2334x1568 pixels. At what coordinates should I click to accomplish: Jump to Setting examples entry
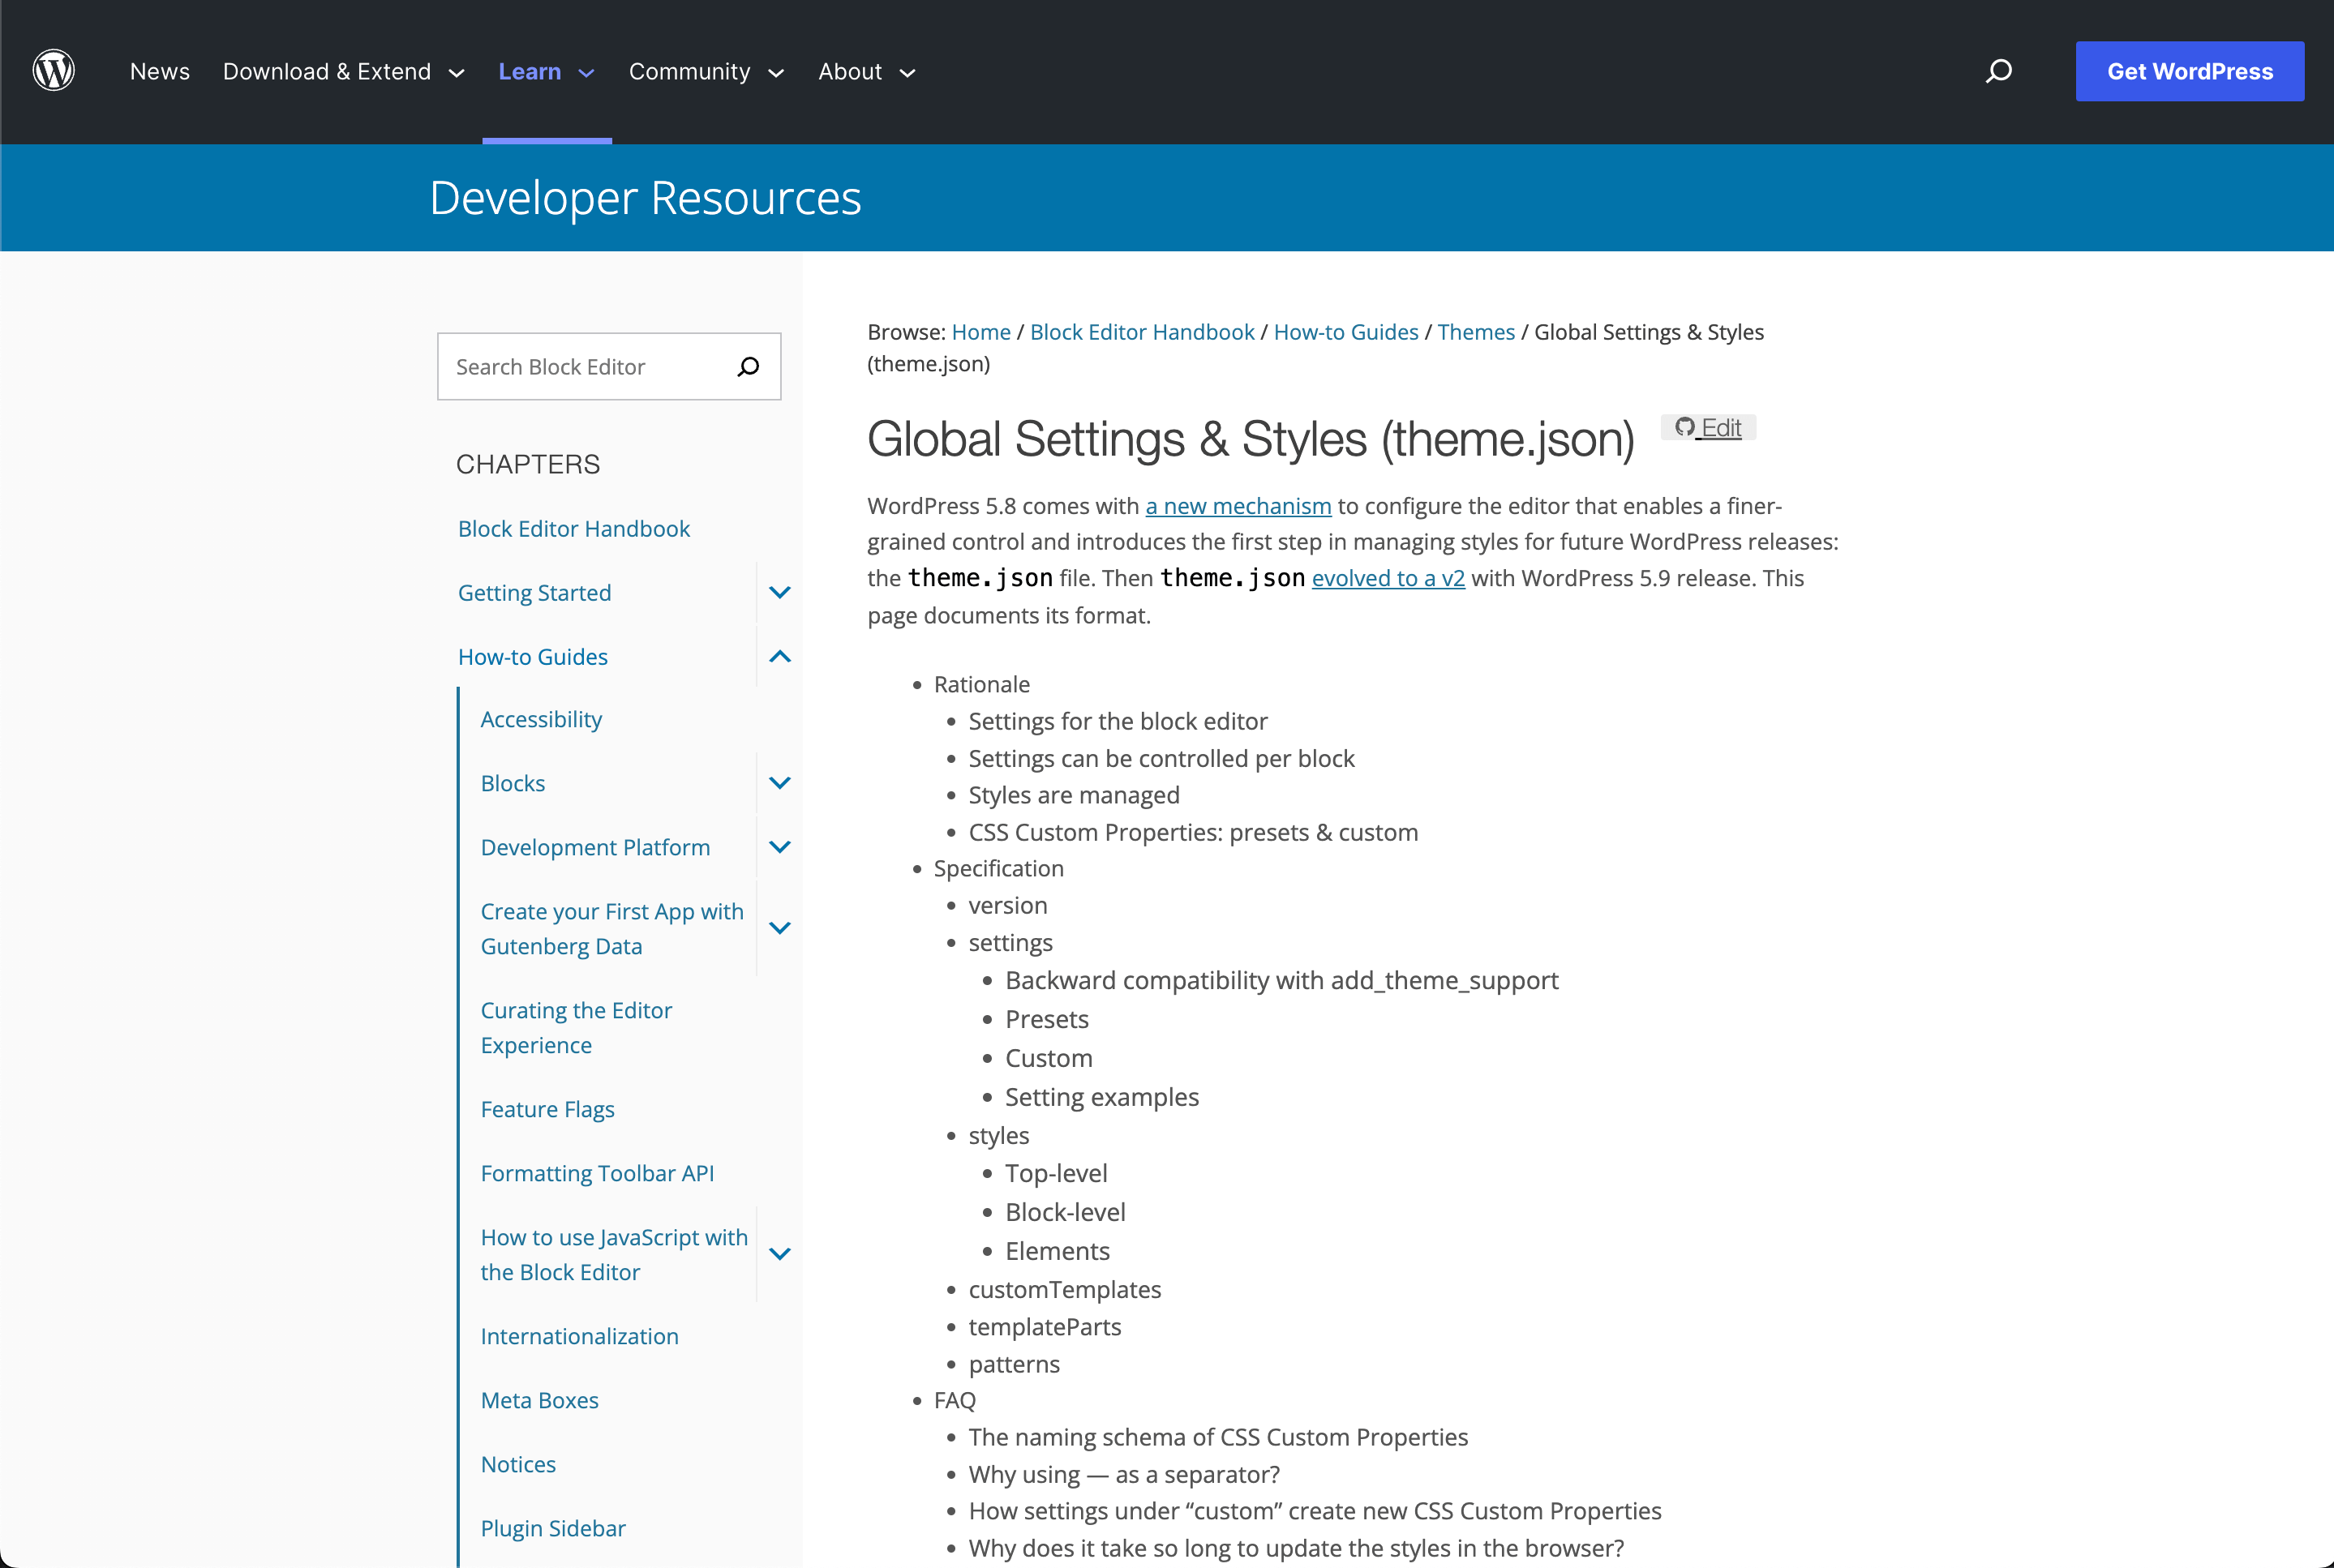pyautogui.click(x=1101, y=1097)
